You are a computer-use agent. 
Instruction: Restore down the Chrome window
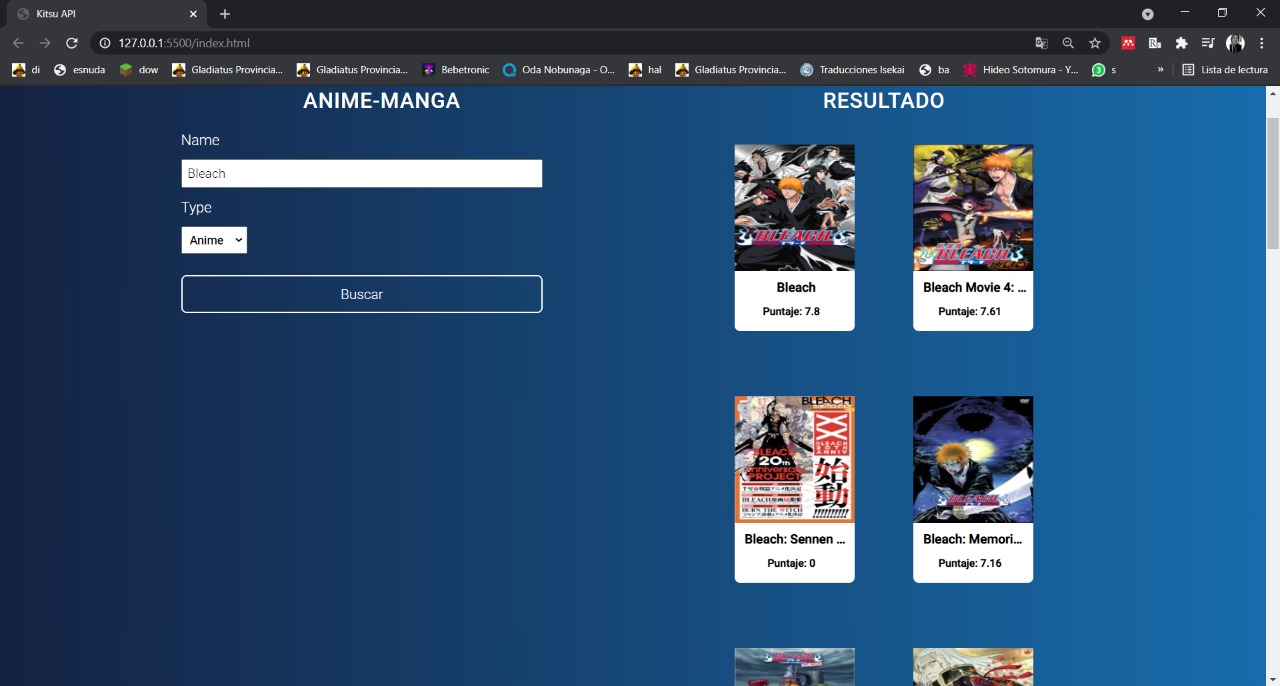1222,13
